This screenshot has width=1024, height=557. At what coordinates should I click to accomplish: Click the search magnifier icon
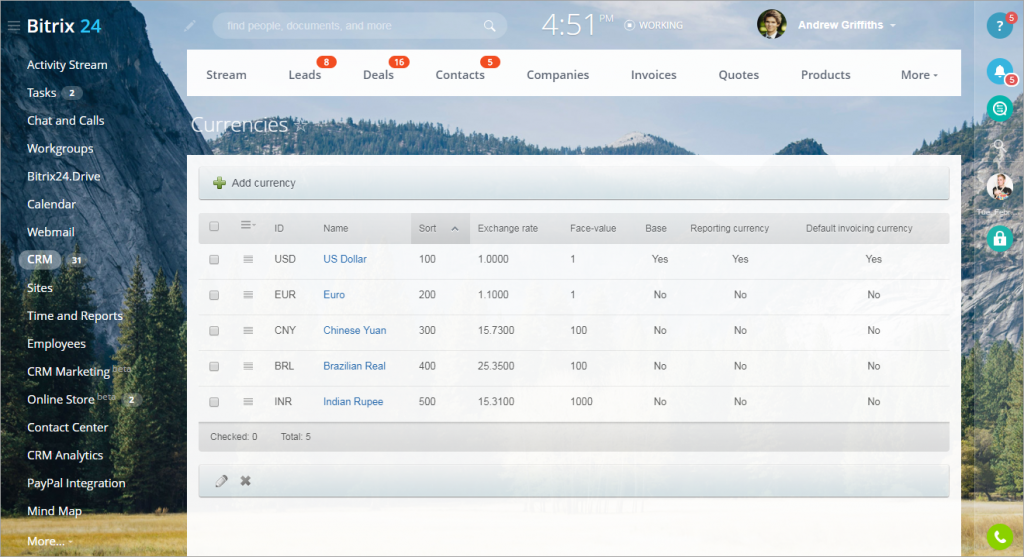click(489, 26)
